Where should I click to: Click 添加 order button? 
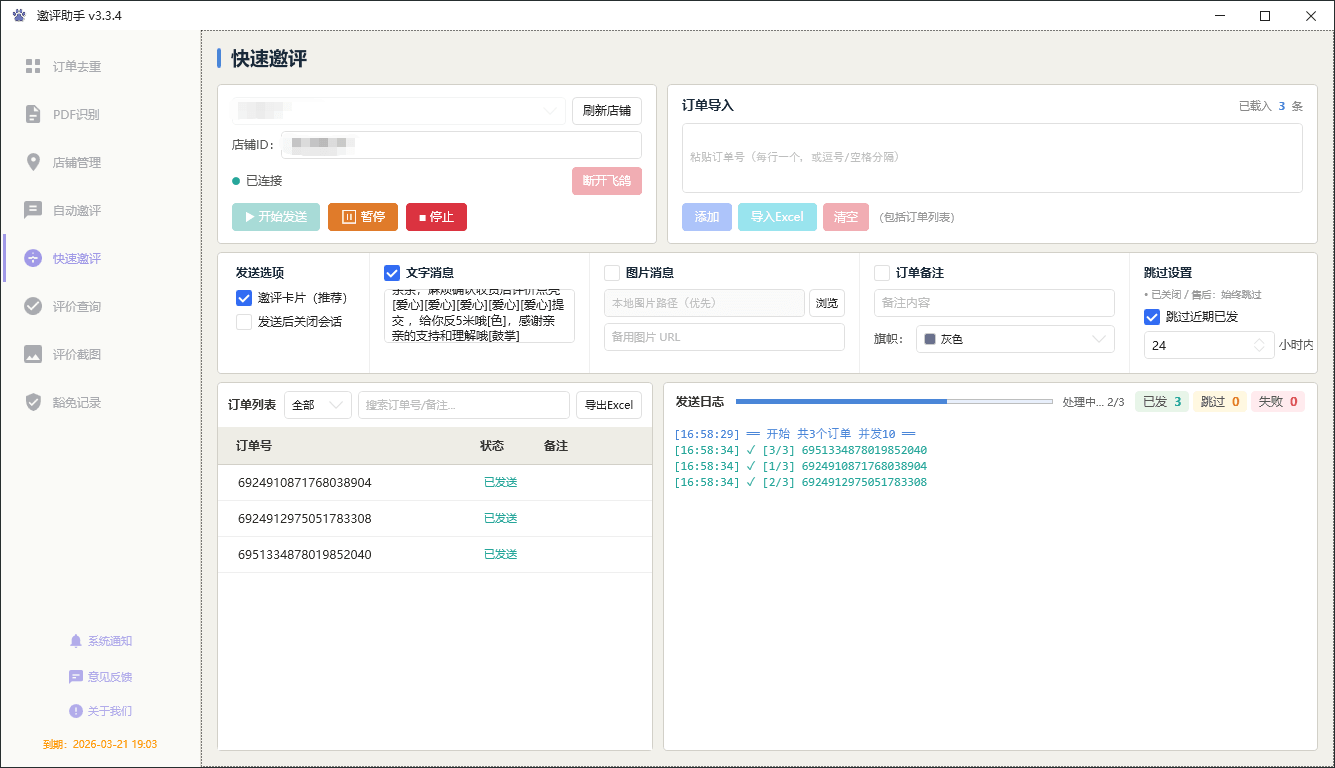coord(706,217)
